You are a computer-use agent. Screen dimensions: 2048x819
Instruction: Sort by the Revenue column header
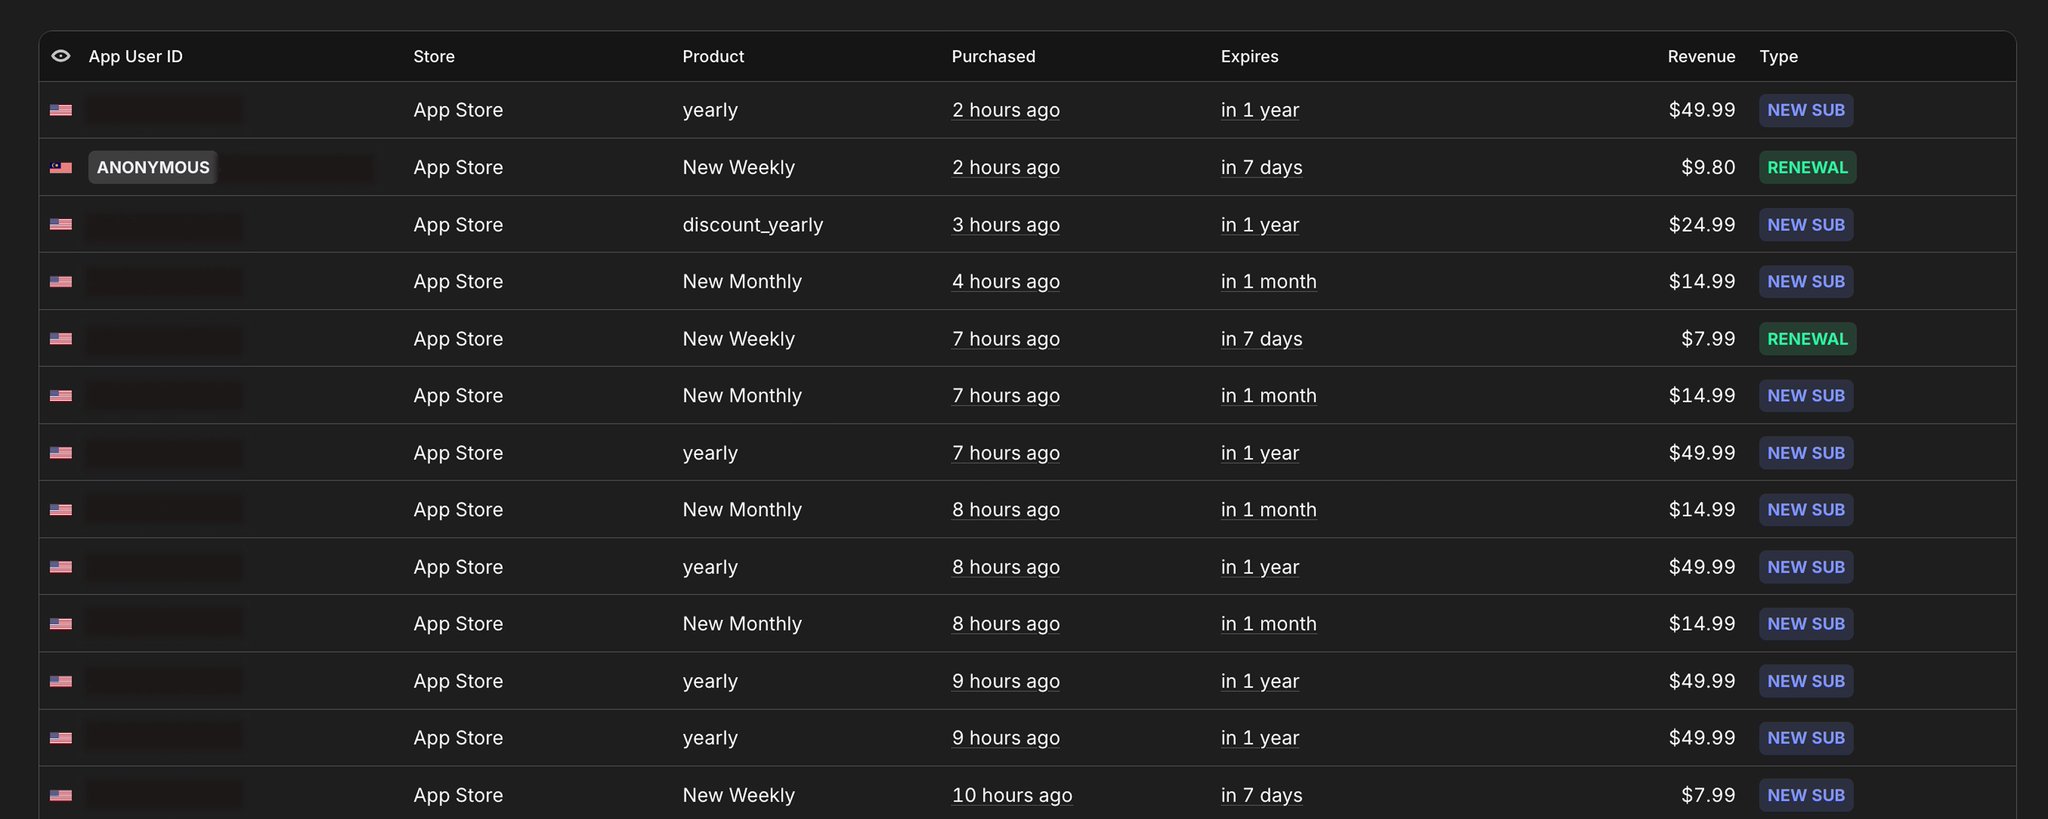click(x=1701, y=56)
